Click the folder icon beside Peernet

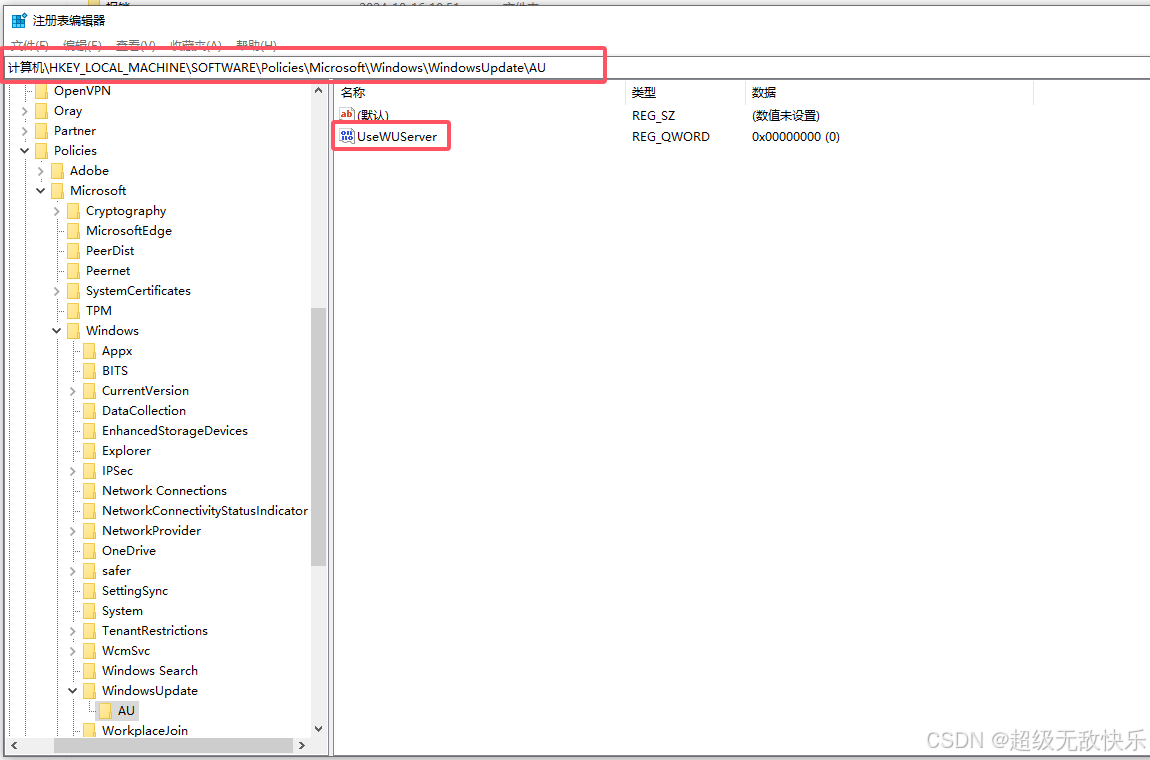(x=73, y=271)
